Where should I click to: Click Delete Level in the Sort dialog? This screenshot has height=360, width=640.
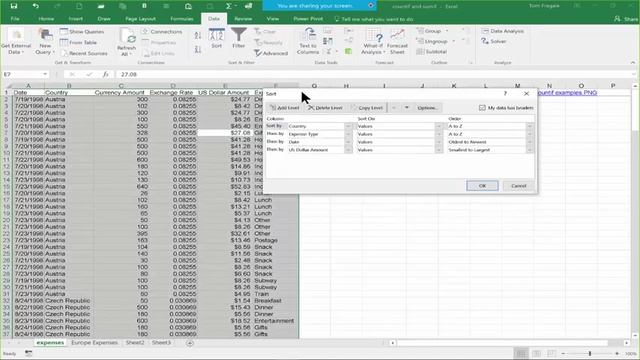pyautogui.click(x=325, y=108)
